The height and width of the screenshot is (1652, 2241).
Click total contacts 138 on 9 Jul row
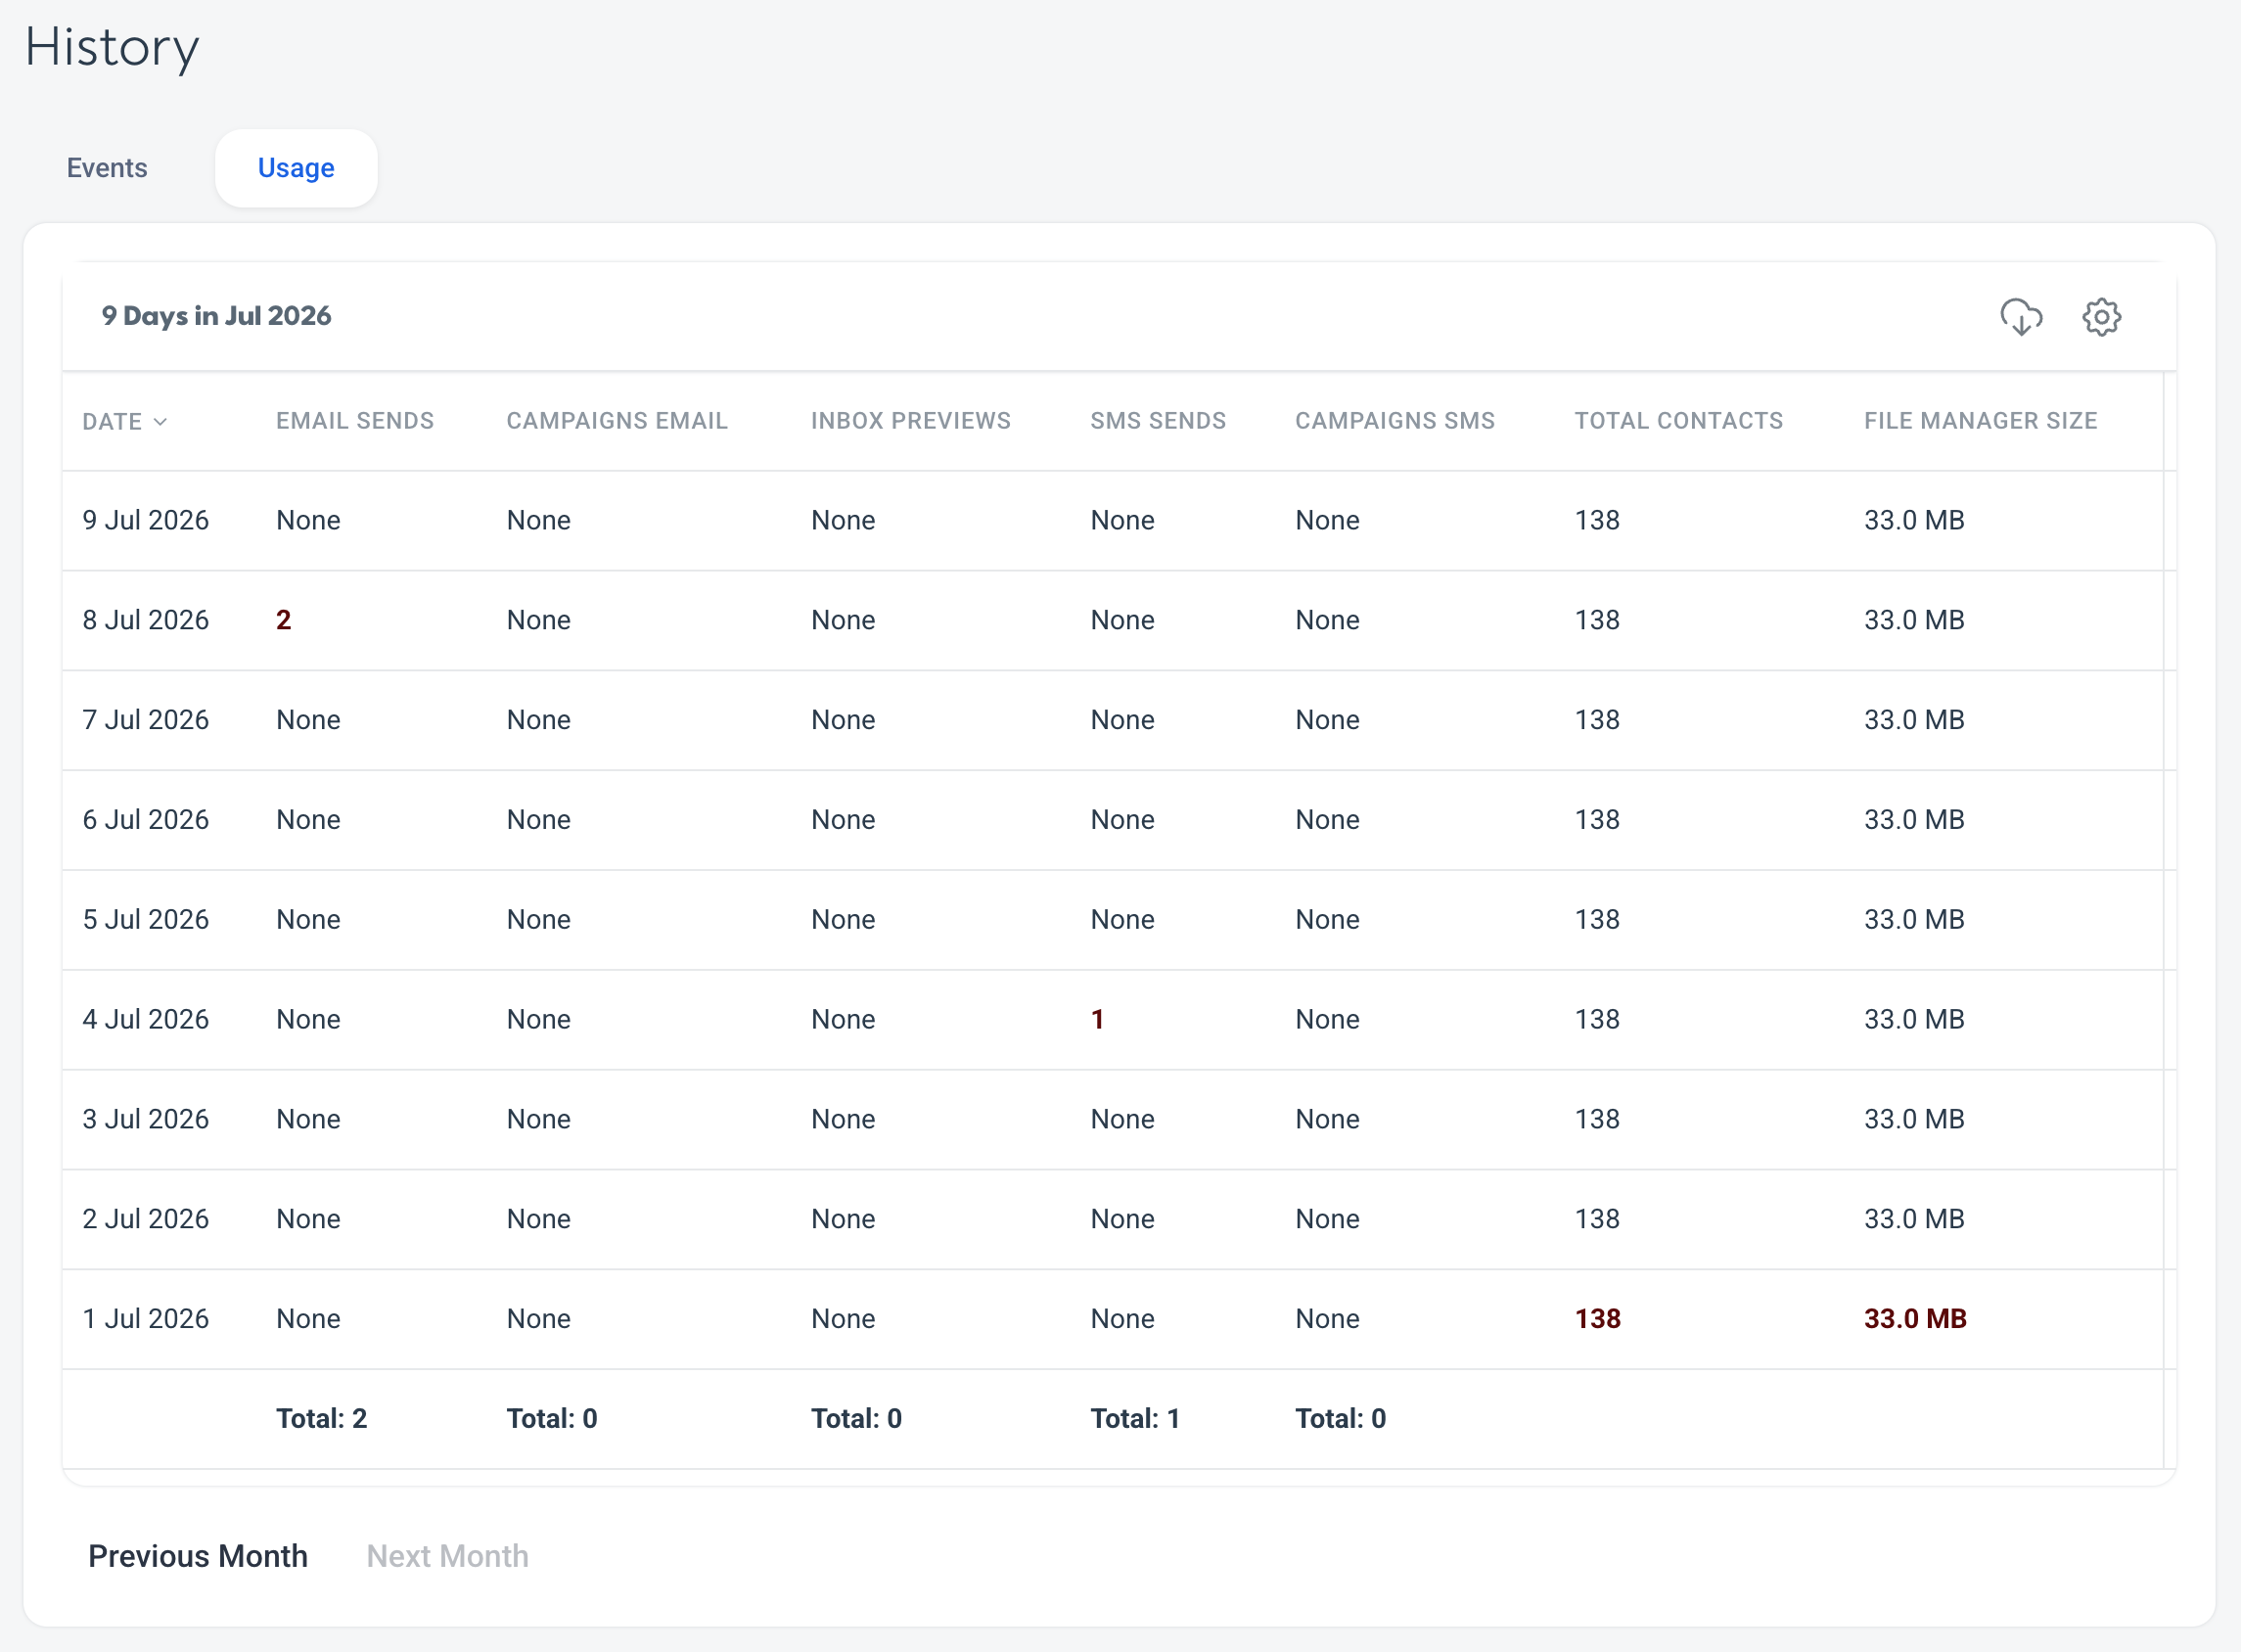click(1598, 520)
